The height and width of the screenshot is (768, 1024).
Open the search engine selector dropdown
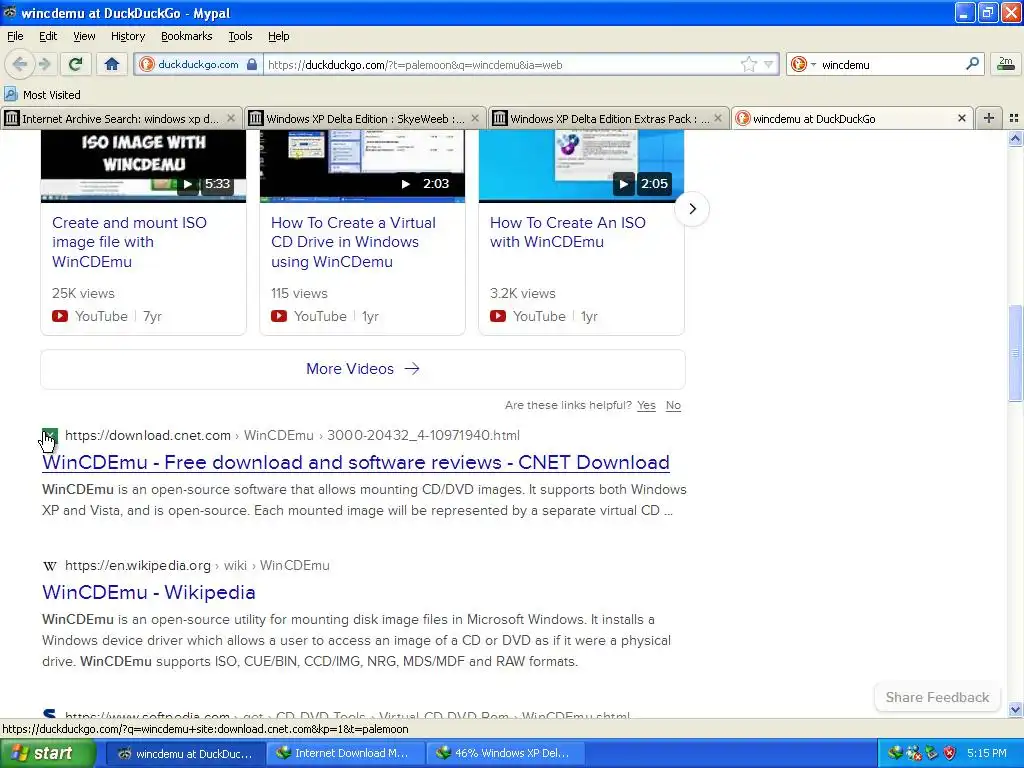pos(804,64)
